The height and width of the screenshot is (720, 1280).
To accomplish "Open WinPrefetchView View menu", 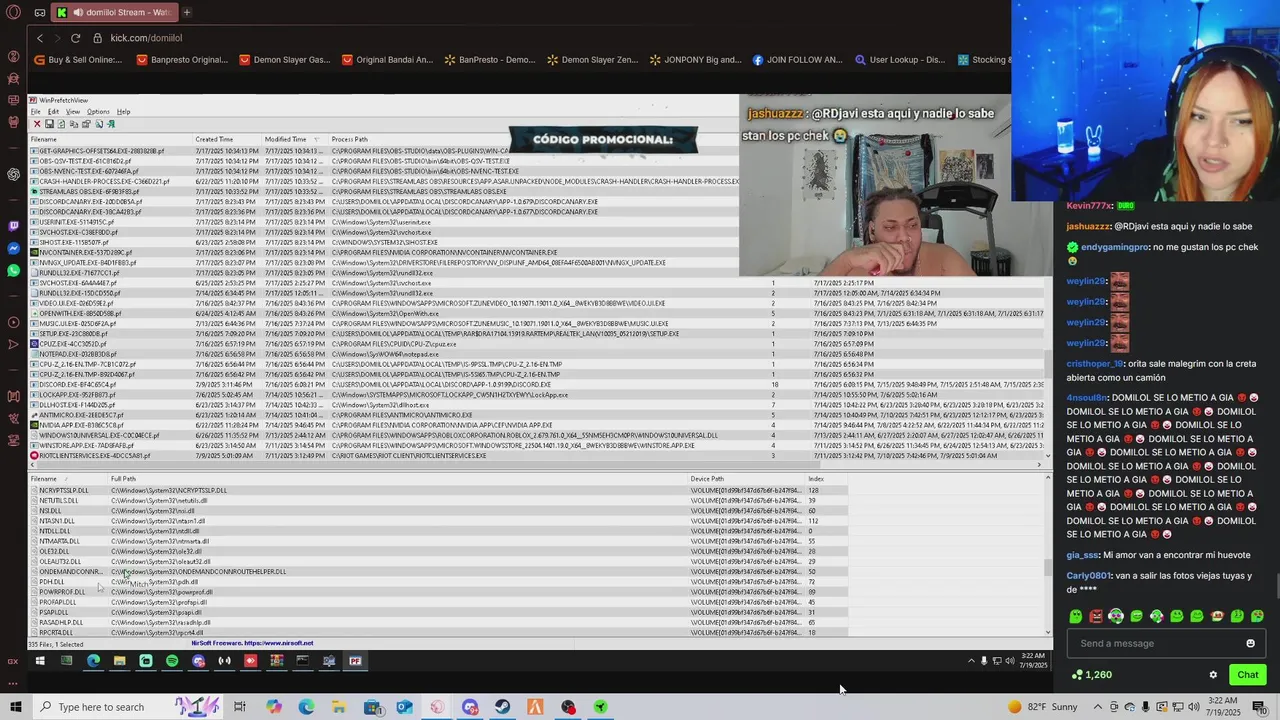I will coord(72,112).
